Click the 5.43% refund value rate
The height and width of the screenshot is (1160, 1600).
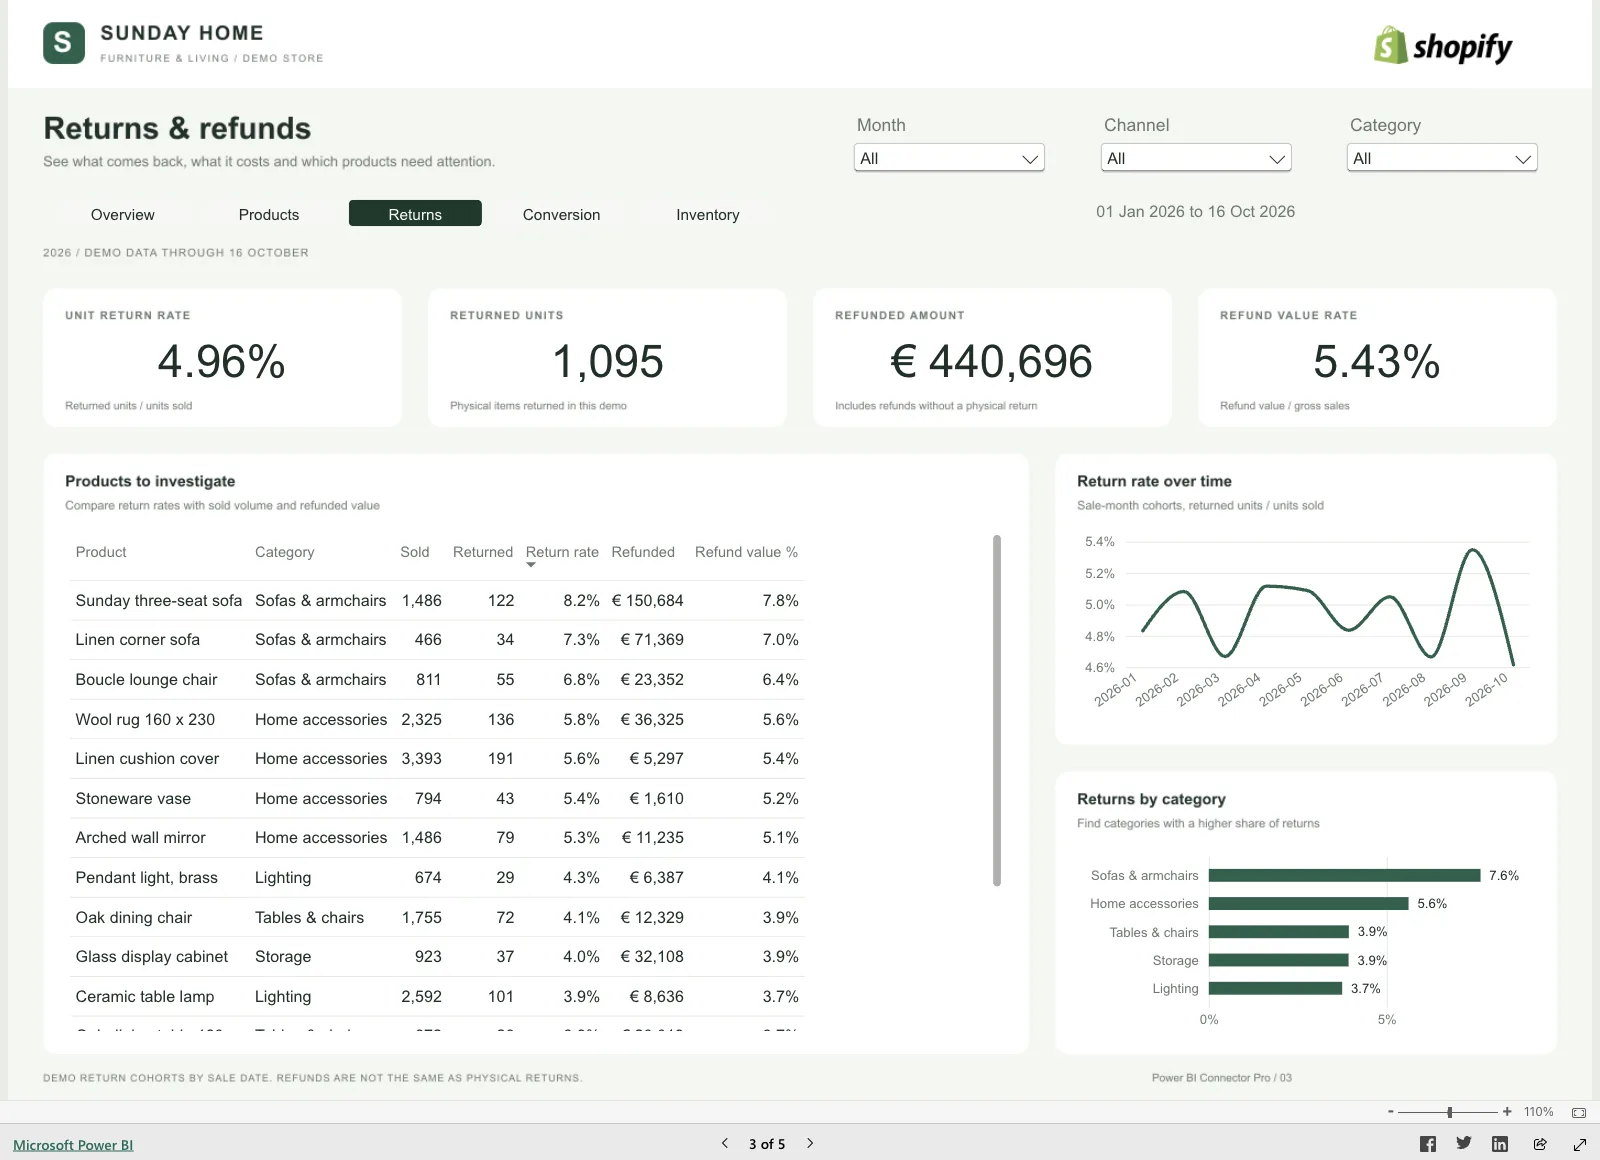1376,361
